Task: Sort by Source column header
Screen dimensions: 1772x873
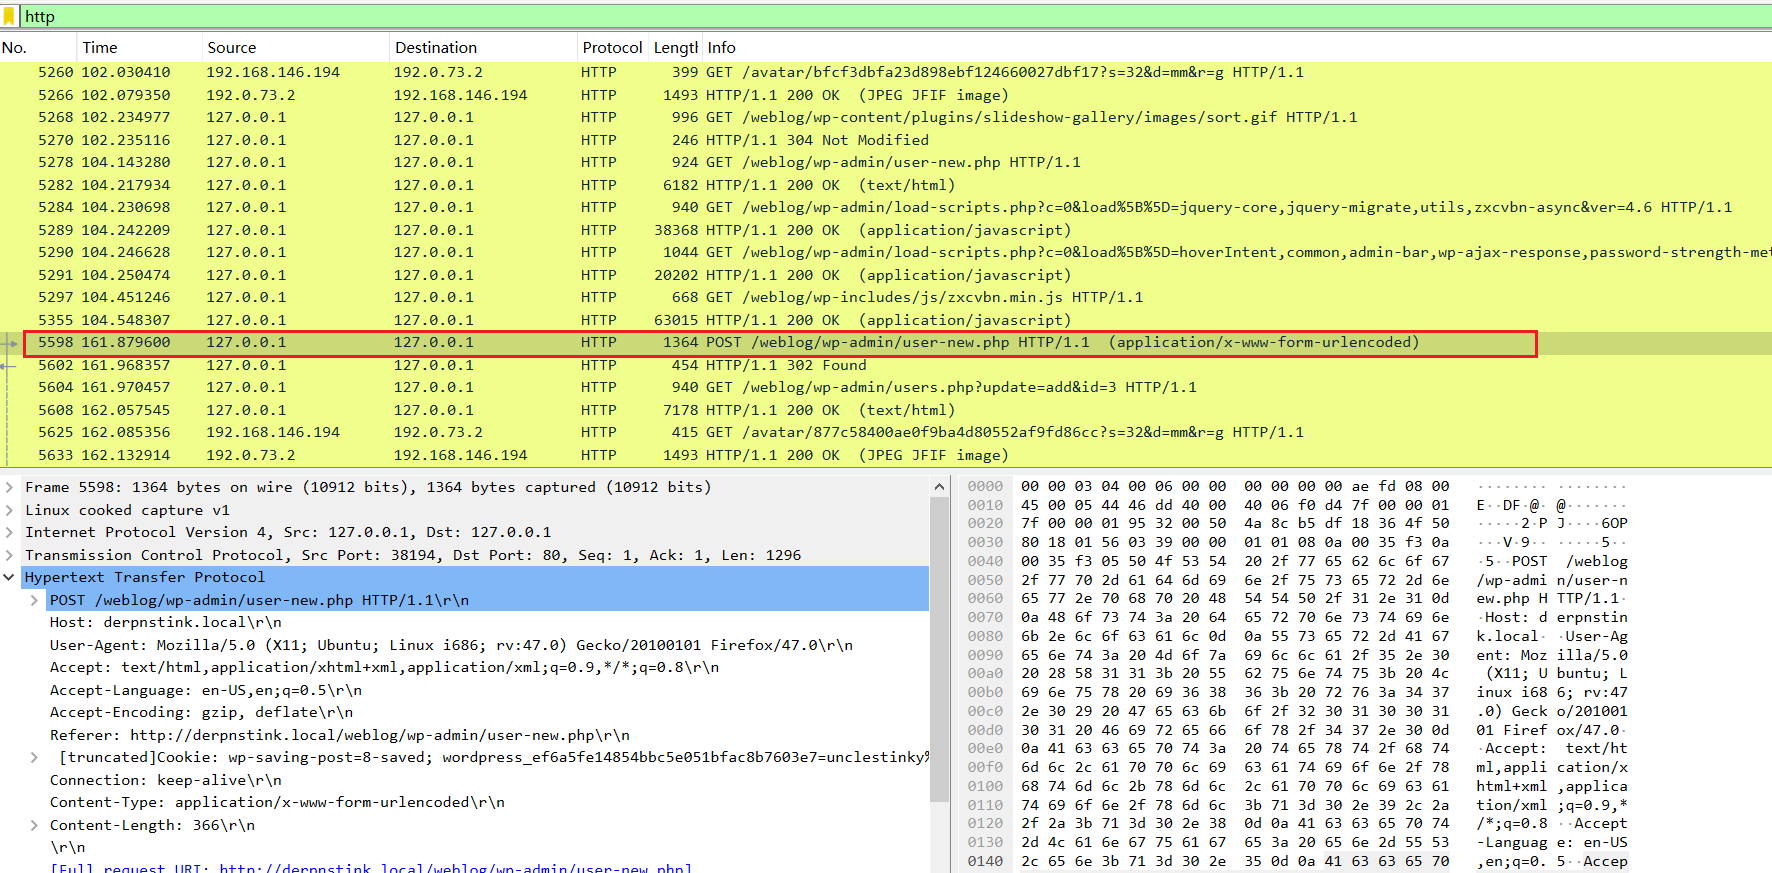Action: 295,48
